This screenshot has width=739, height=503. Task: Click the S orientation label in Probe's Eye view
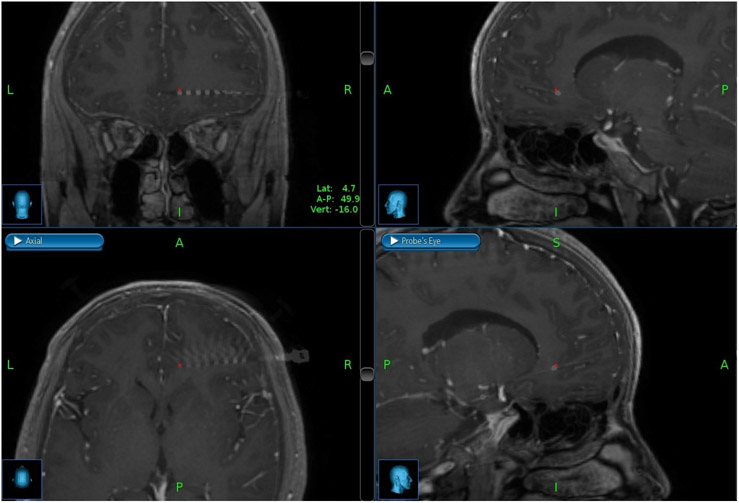pos(556,243)
